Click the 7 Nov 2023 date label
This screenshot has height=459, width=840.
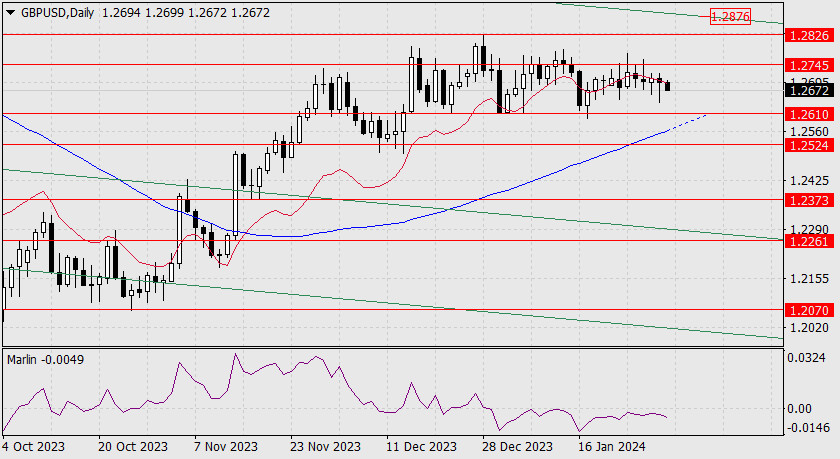click(226, 447)
